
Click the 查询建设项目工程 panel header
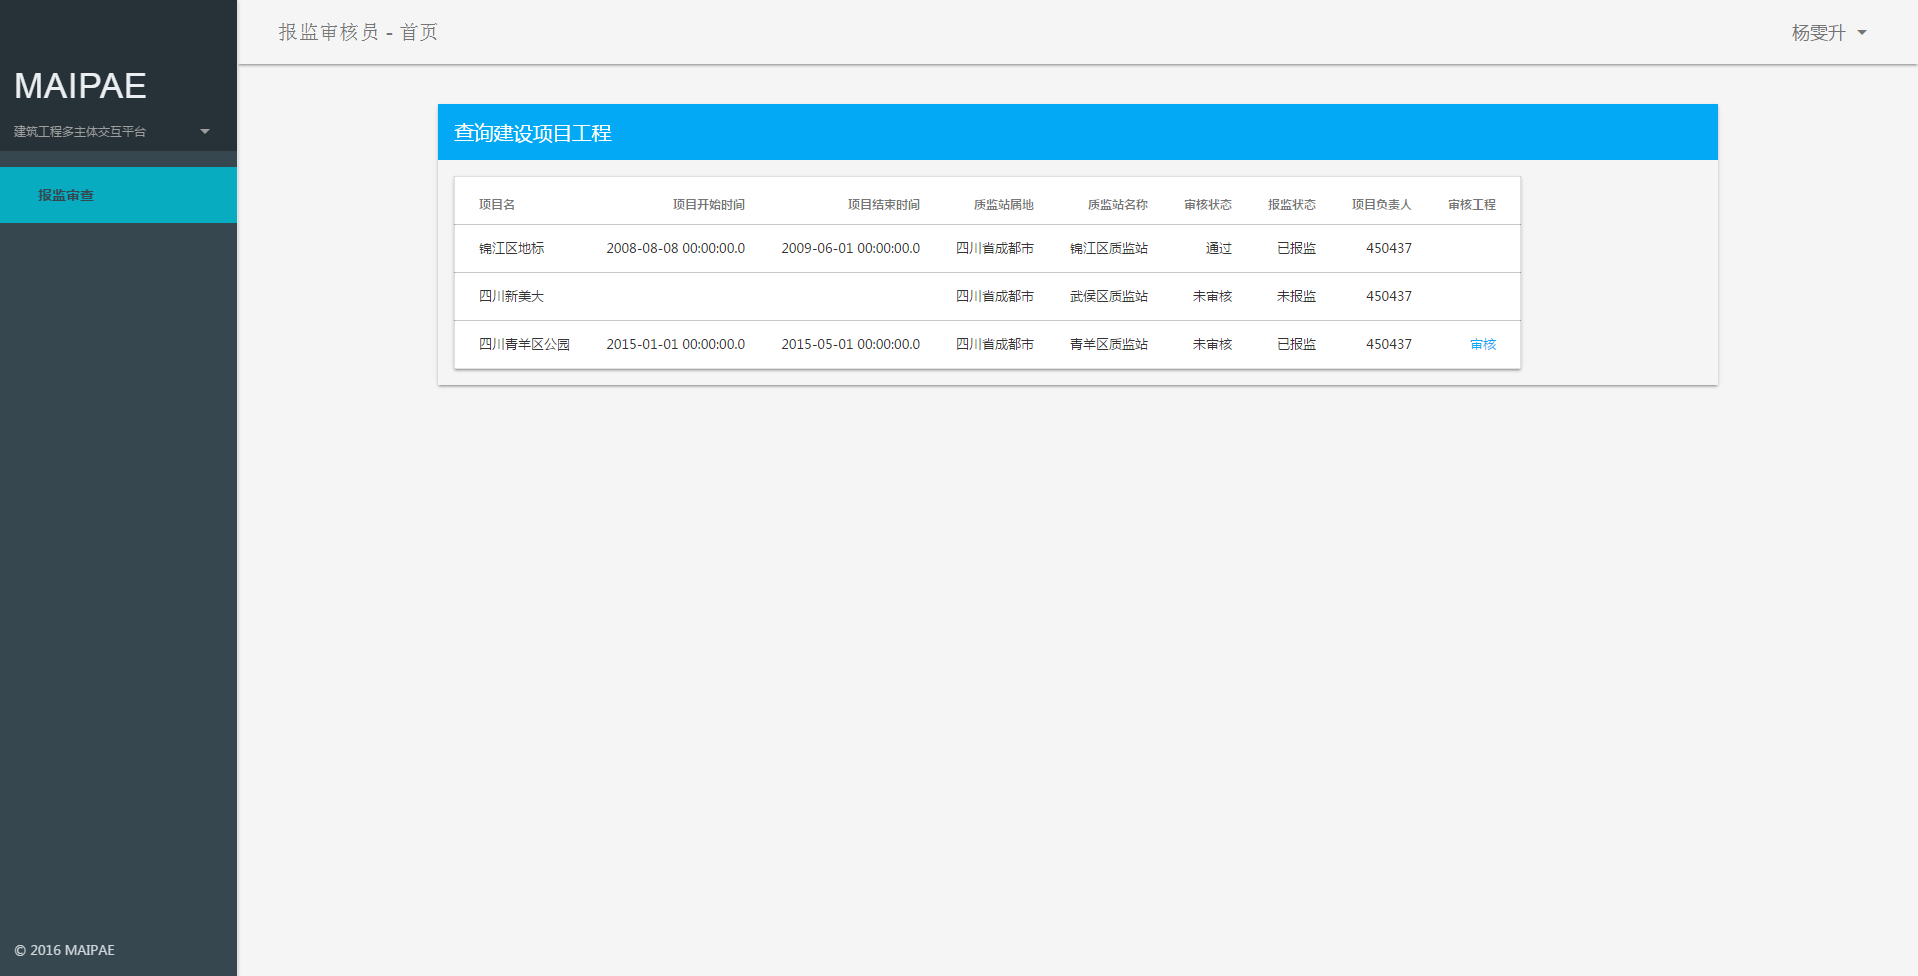[x=533, y=133]
